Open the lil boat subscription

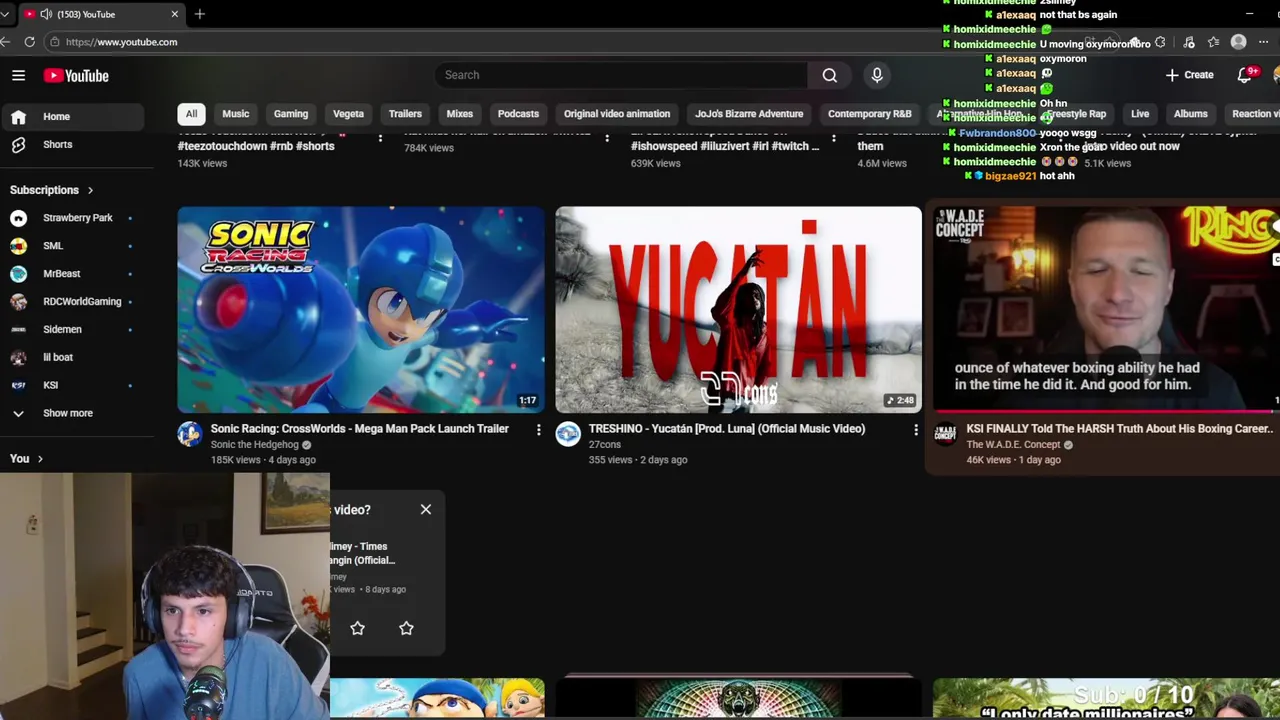pos(72,358)
